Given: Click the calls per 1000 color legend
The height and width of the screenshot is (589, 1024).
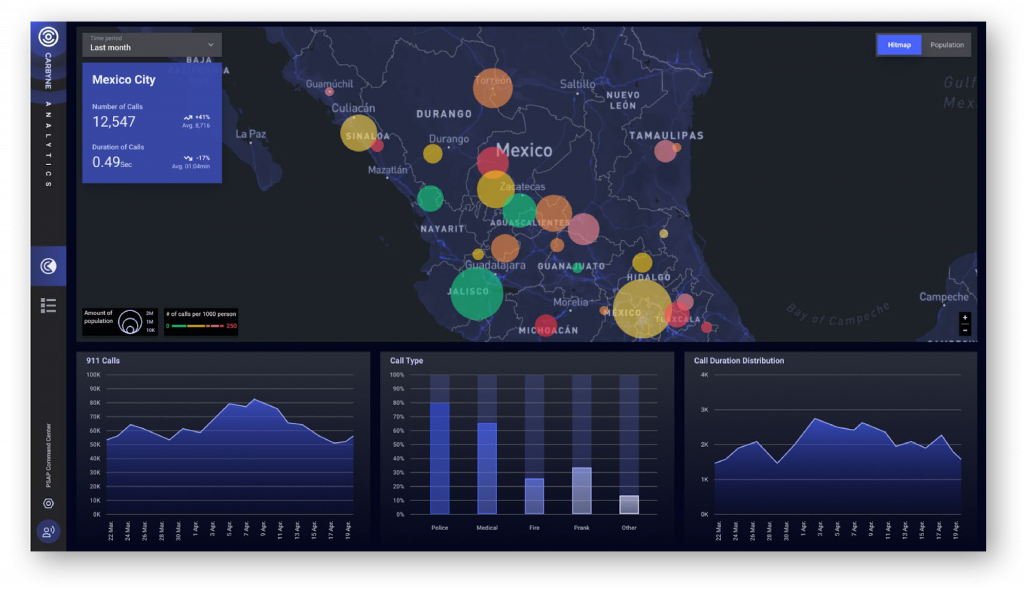Looking at the screenshot, I should coord(201,322).
